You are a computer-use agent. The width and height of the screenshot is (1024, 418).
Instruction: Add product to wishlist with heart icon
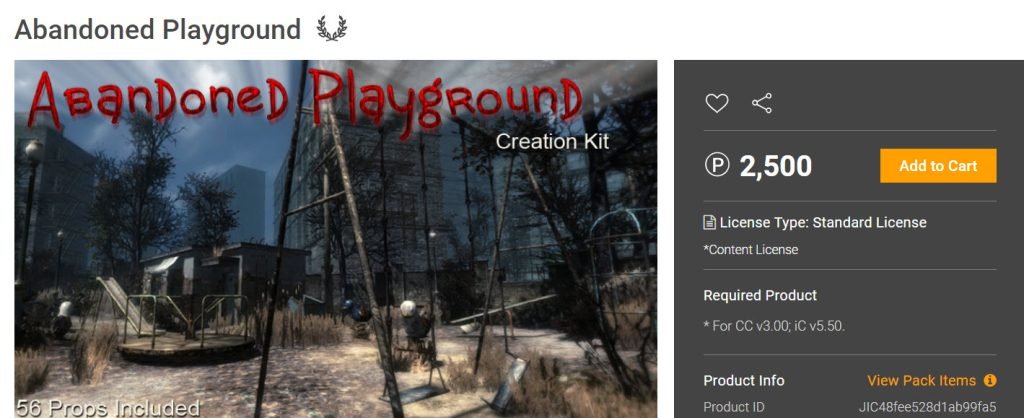pyautogui.click(x=716, y=103)
